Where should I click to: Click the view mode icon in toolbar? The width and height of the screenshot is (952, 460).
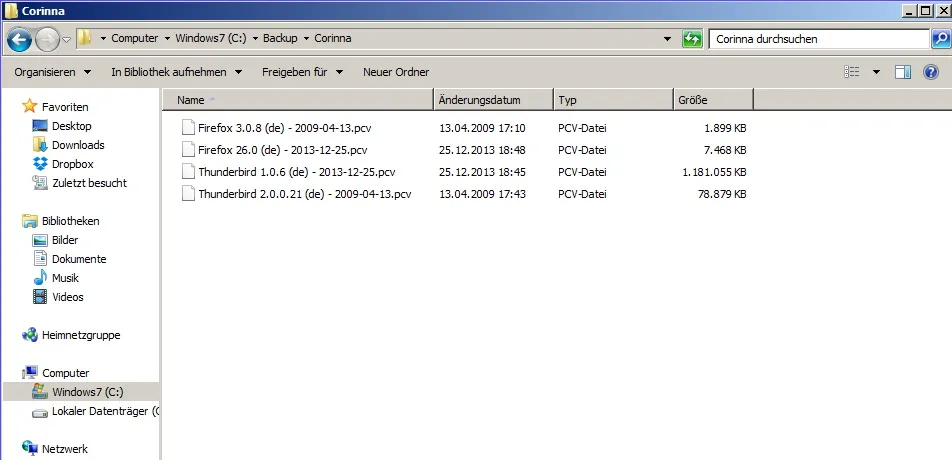pos(852,72)
